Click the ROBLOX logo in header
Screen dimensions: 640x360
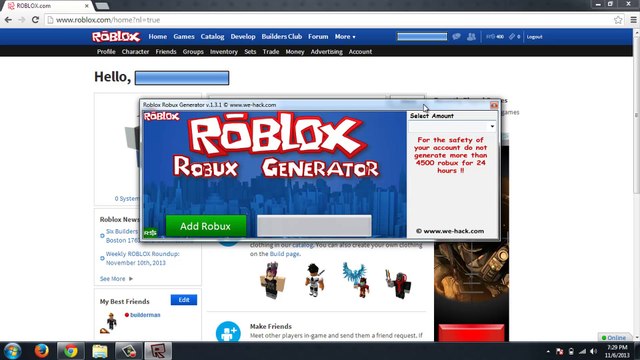[116, 37]
